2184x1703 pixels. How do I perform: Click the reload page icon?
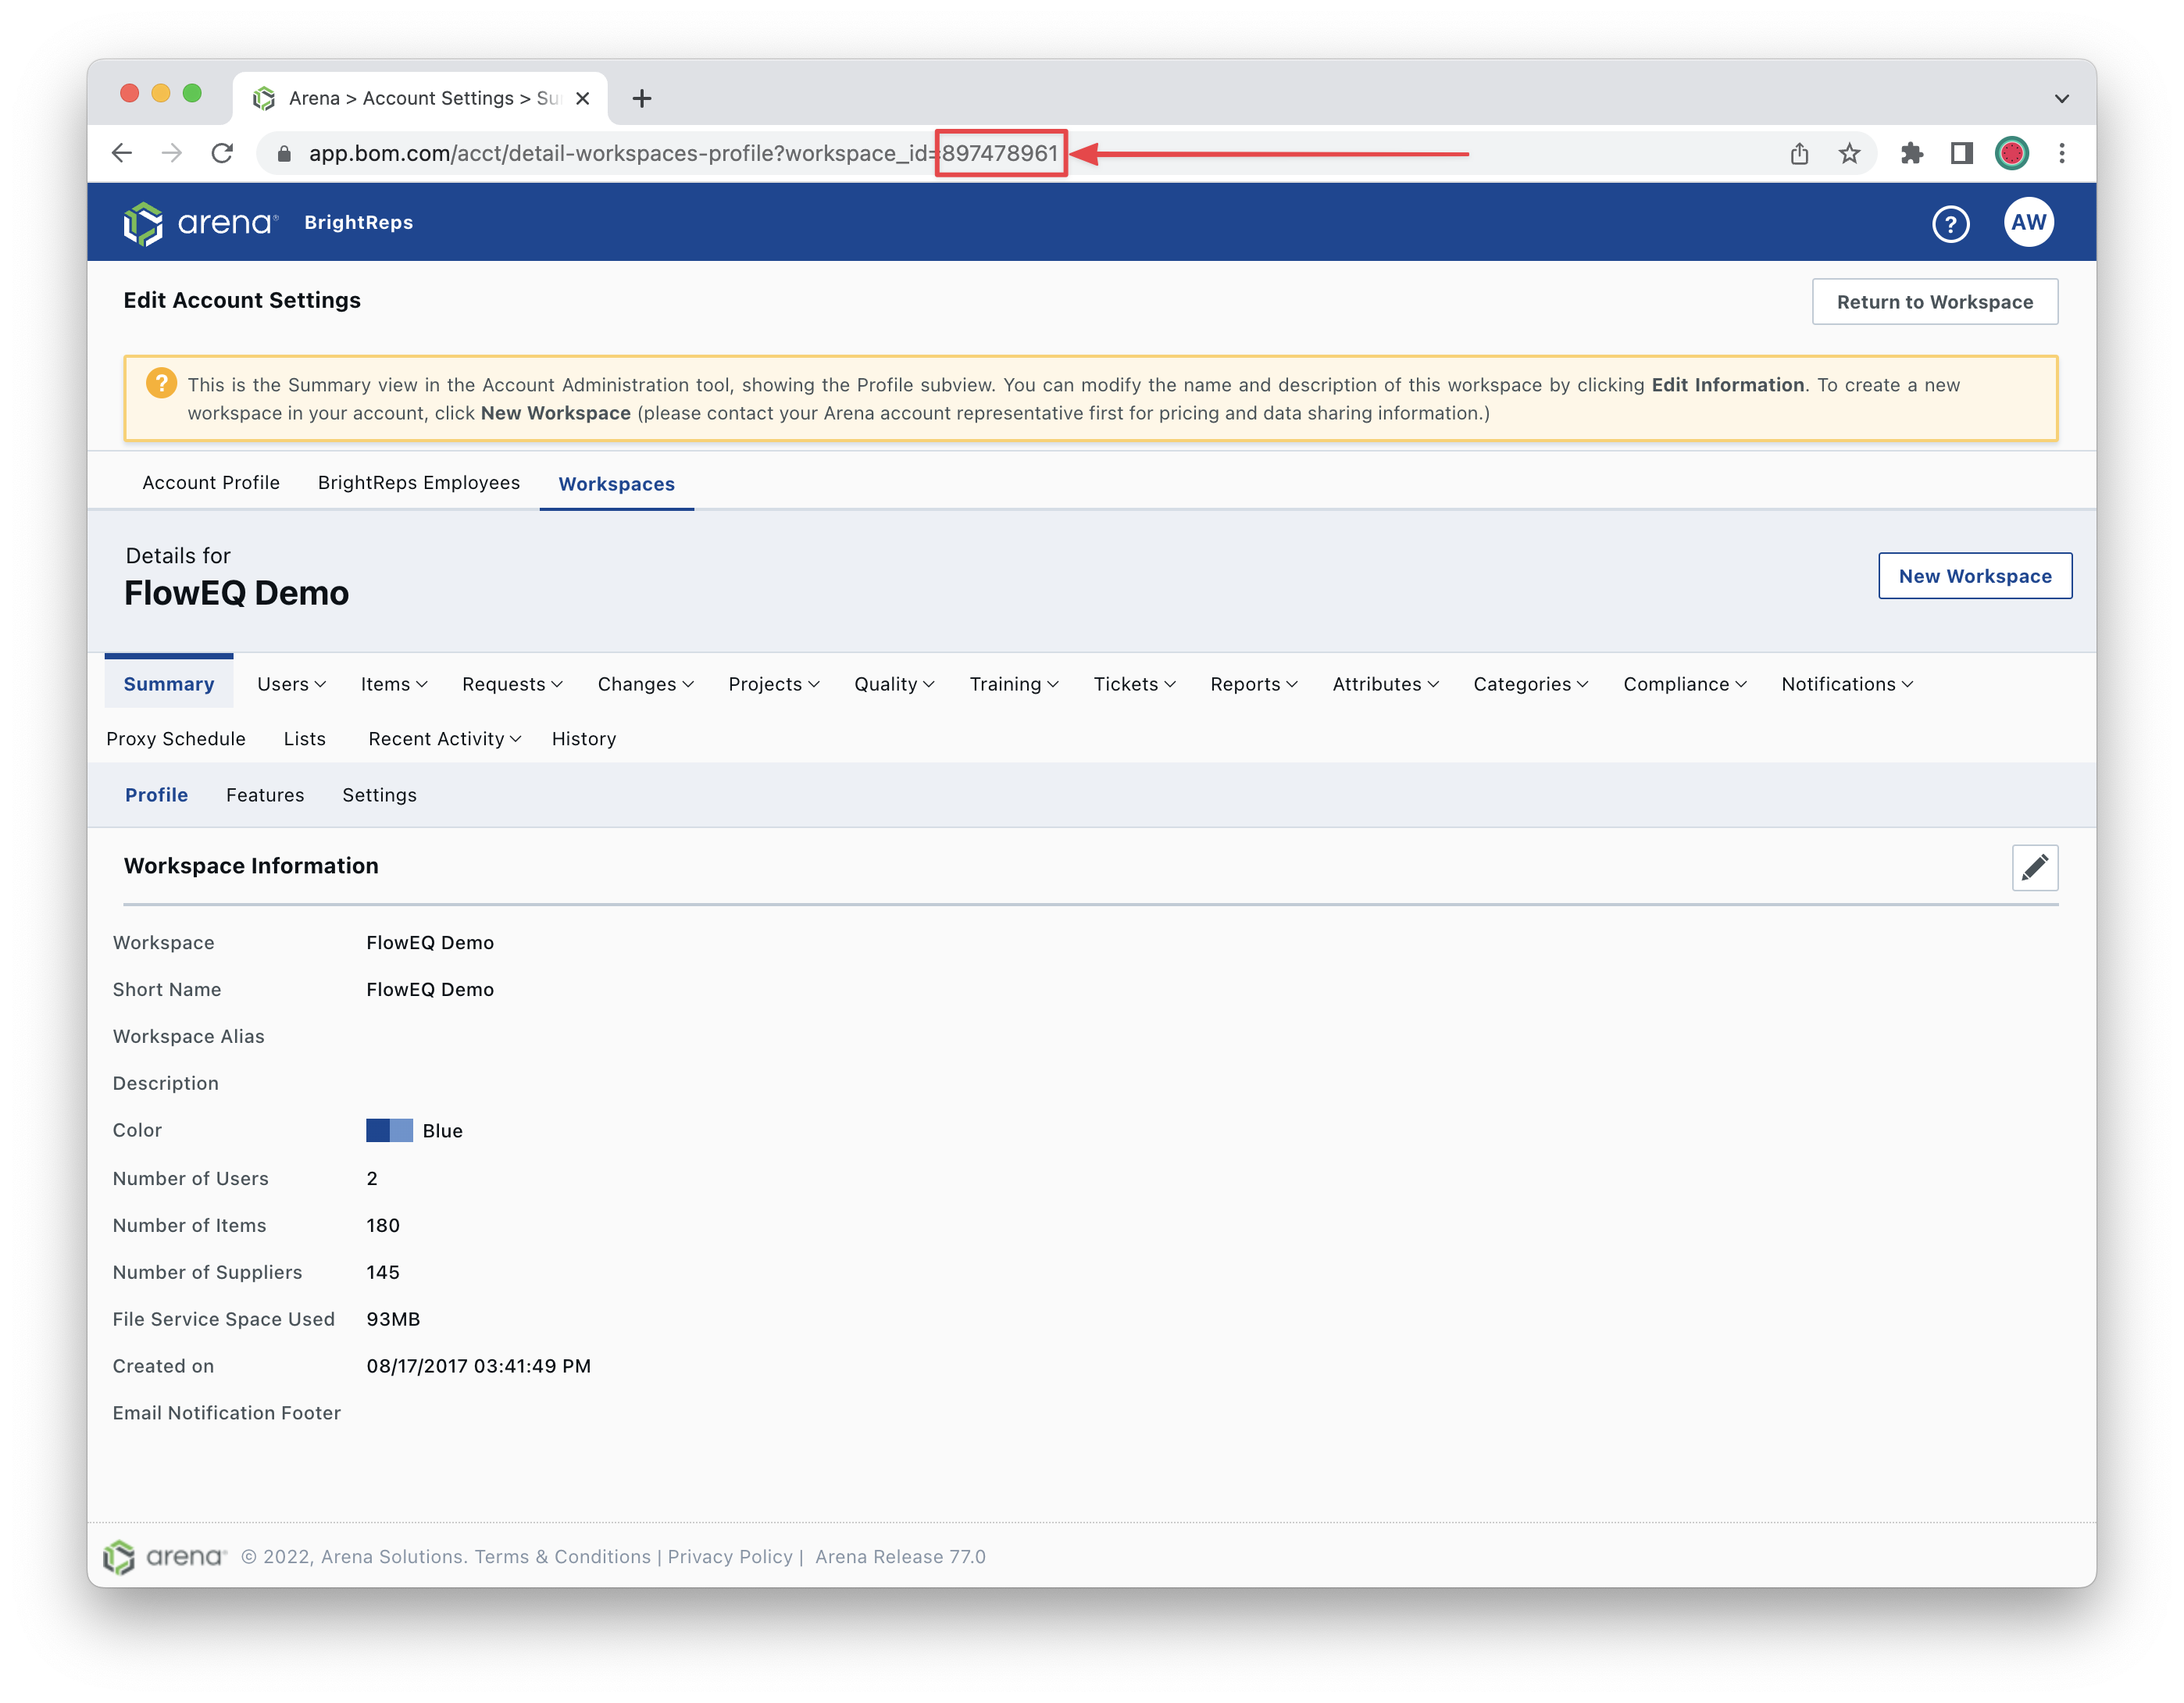(222, 153)
